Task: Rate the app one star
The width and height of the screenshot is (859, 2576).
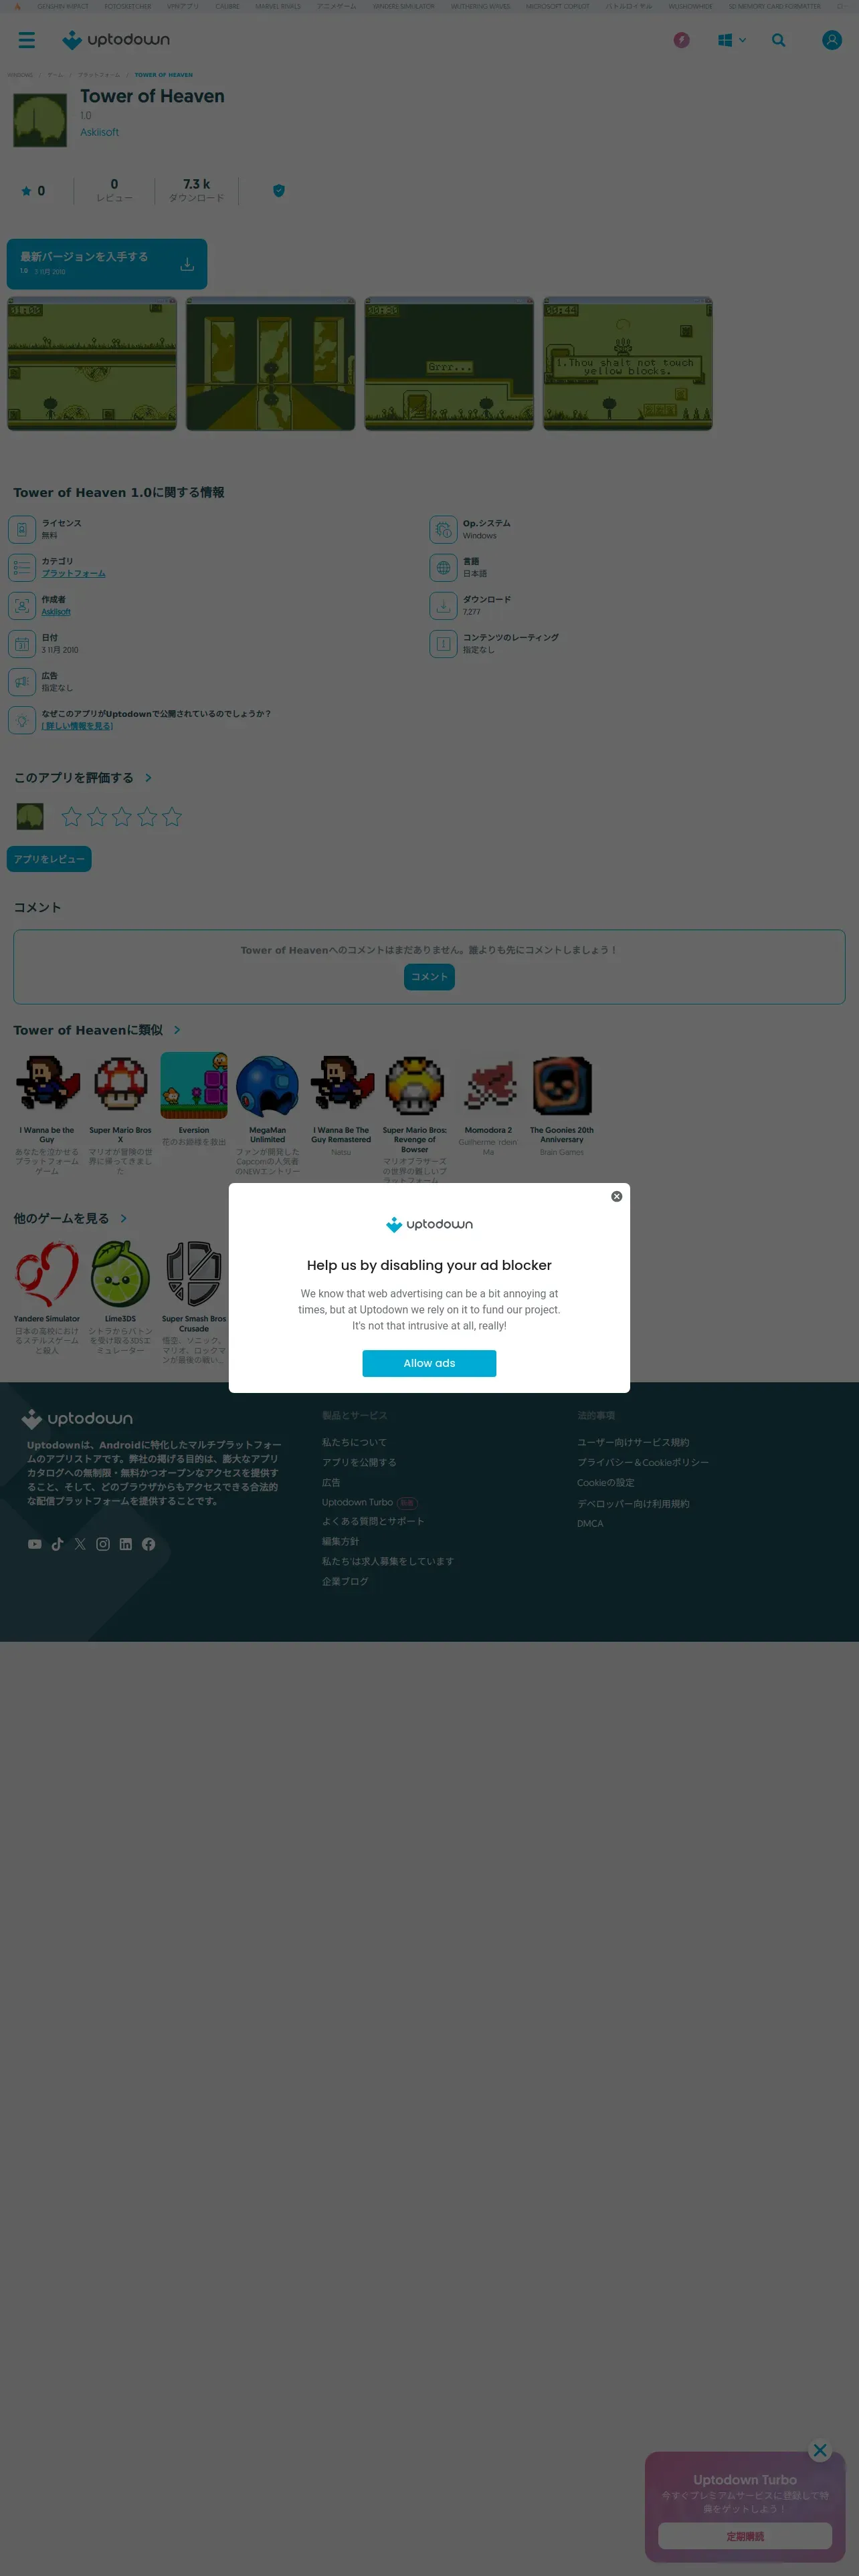Action: pos(71,817)
